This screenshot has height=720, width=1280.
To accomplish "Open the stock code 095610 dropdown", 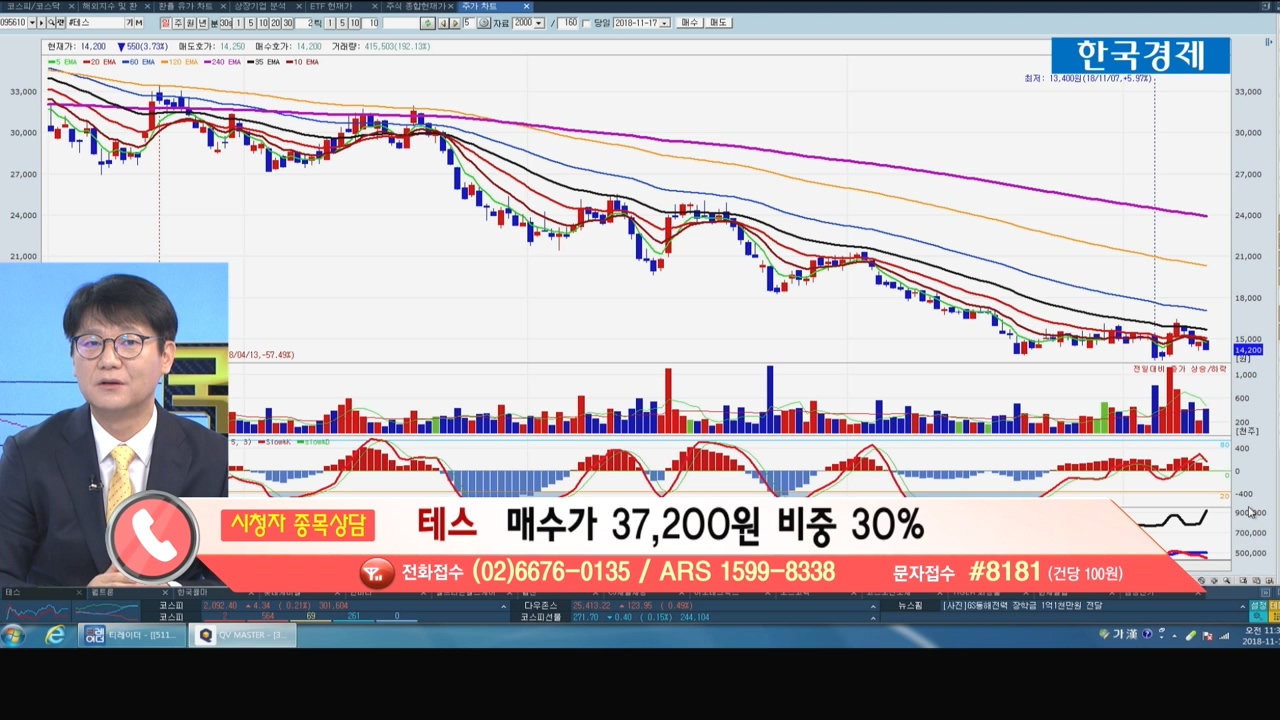I will point(31,23).
